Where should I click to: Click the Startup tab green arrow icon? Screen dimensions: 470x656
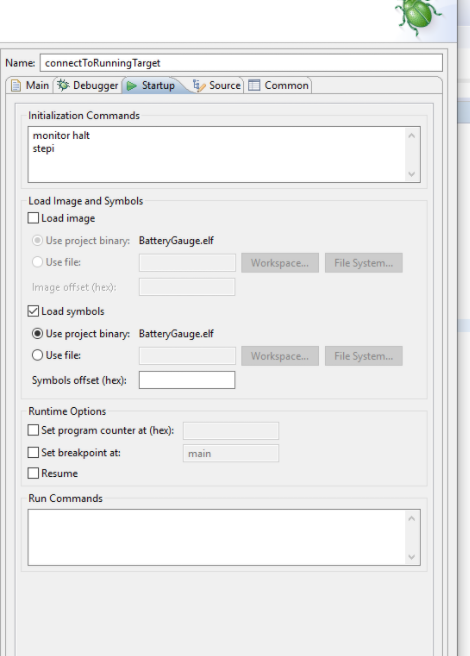click(x=132, y=86)
